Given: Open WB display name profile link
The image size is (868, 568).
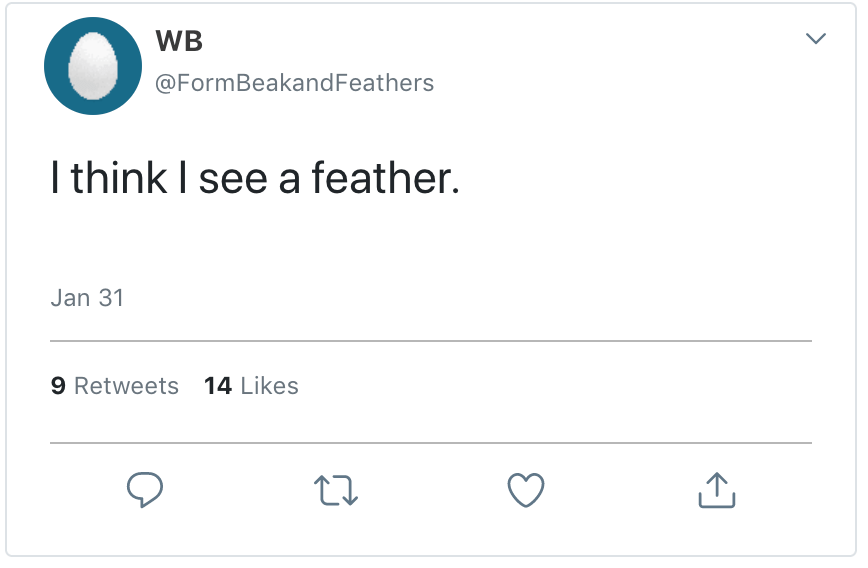Looking at the screenshot, I should pos(180,42).
